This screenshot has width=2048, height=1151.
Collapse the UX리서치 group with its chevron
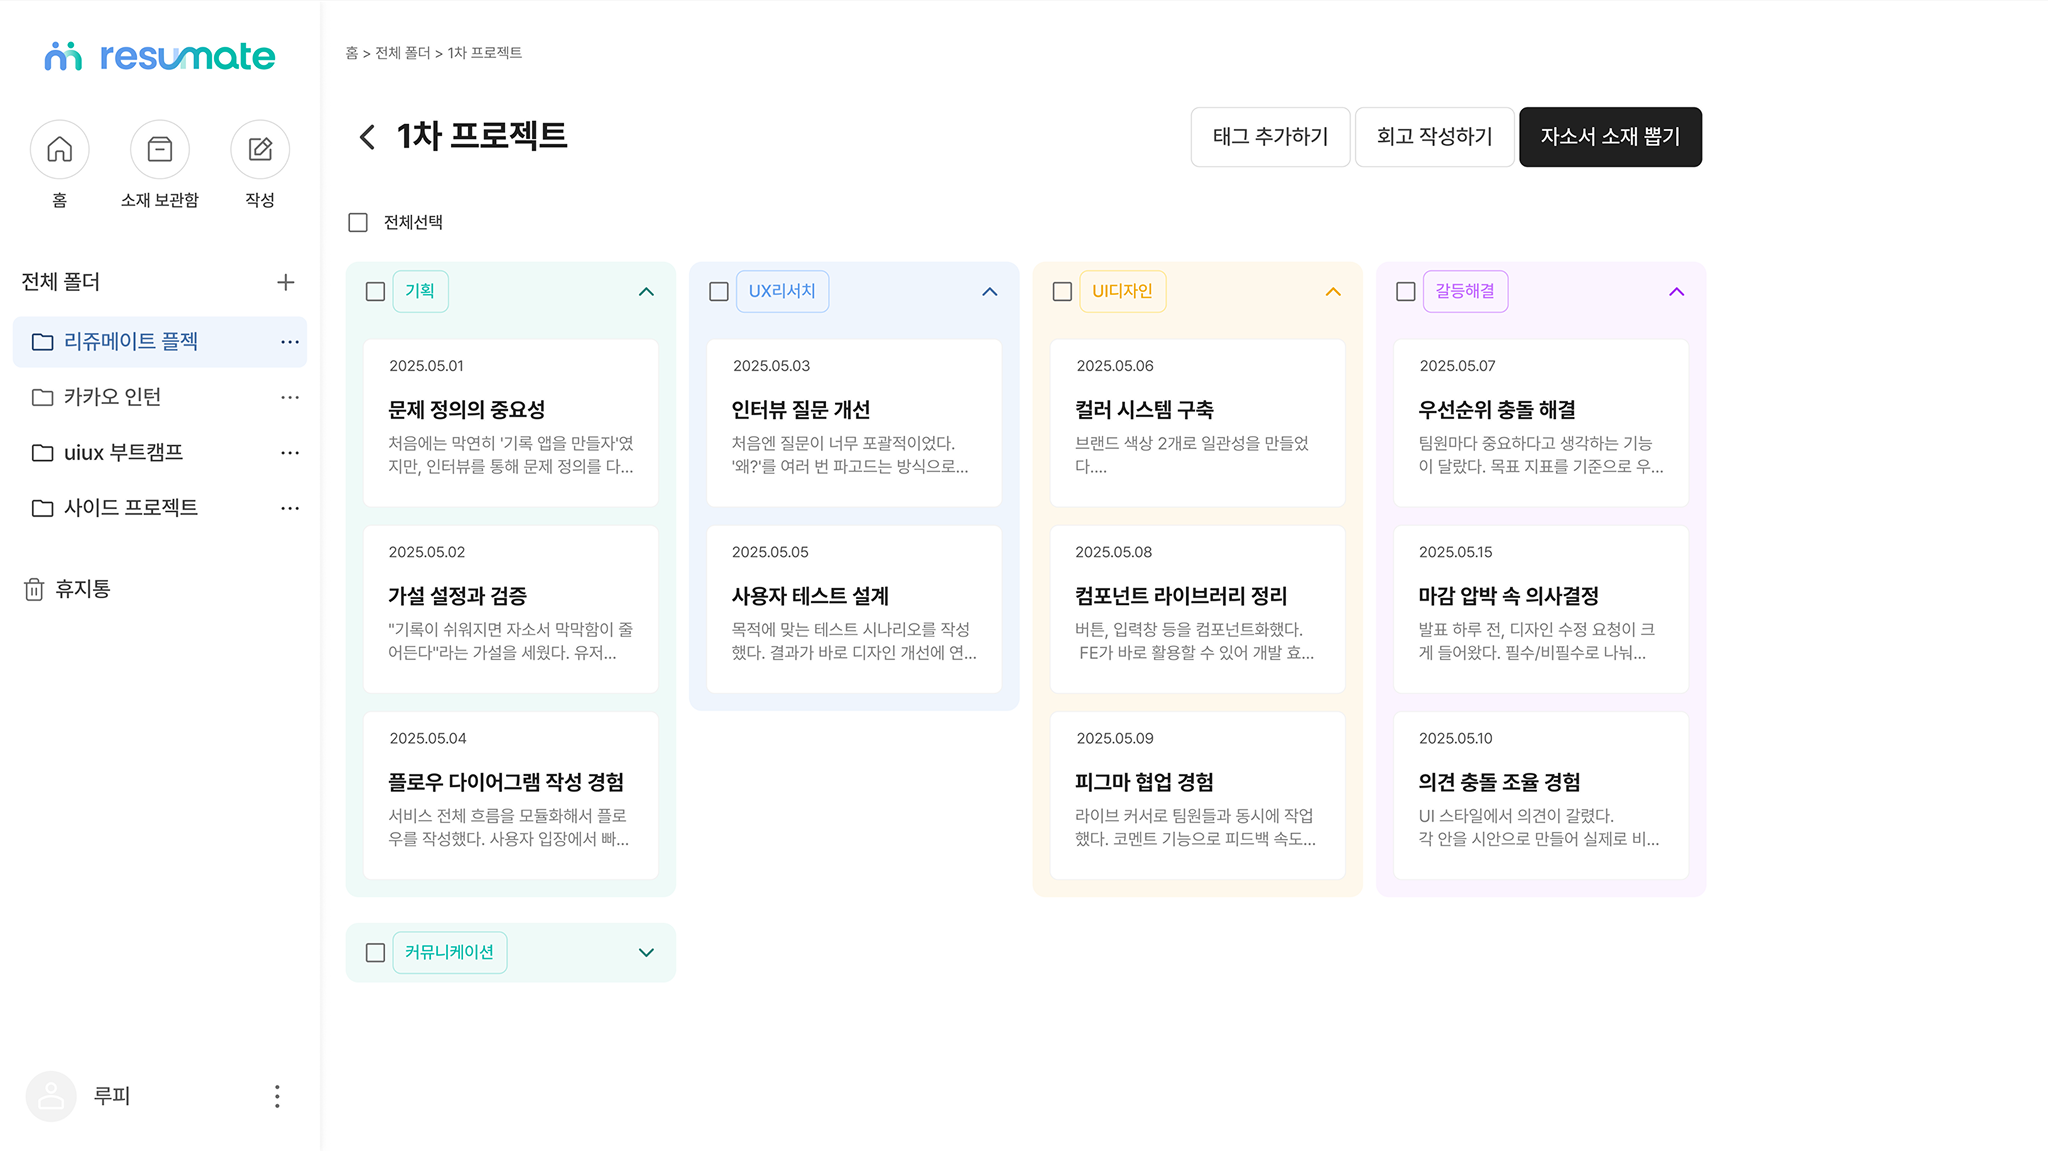989,291
